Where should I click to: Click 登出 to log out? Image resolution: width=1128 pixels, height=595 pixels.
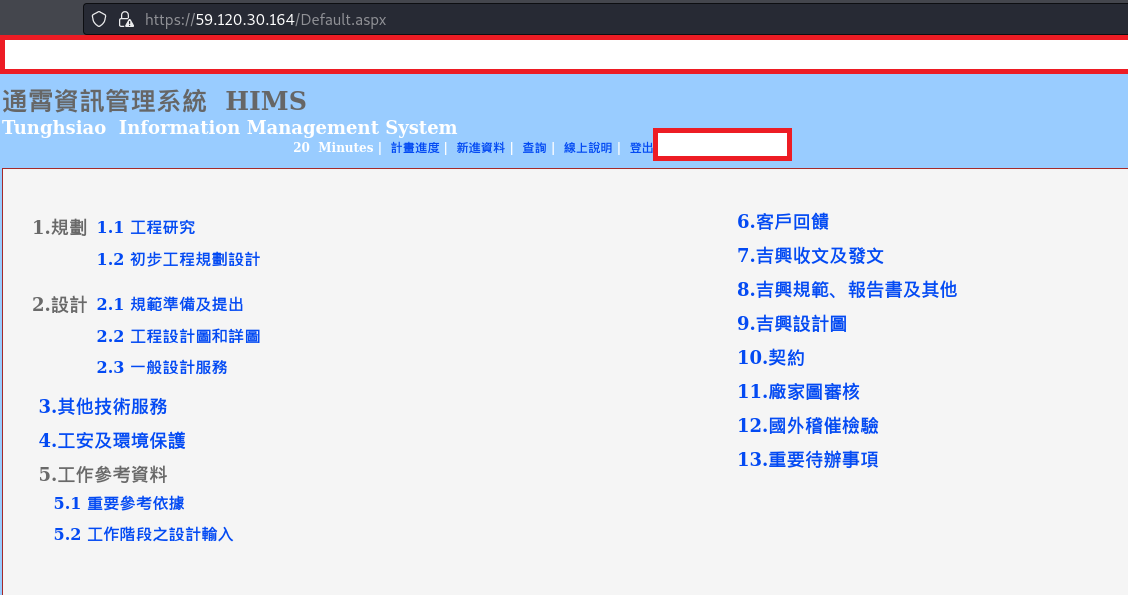641,147
